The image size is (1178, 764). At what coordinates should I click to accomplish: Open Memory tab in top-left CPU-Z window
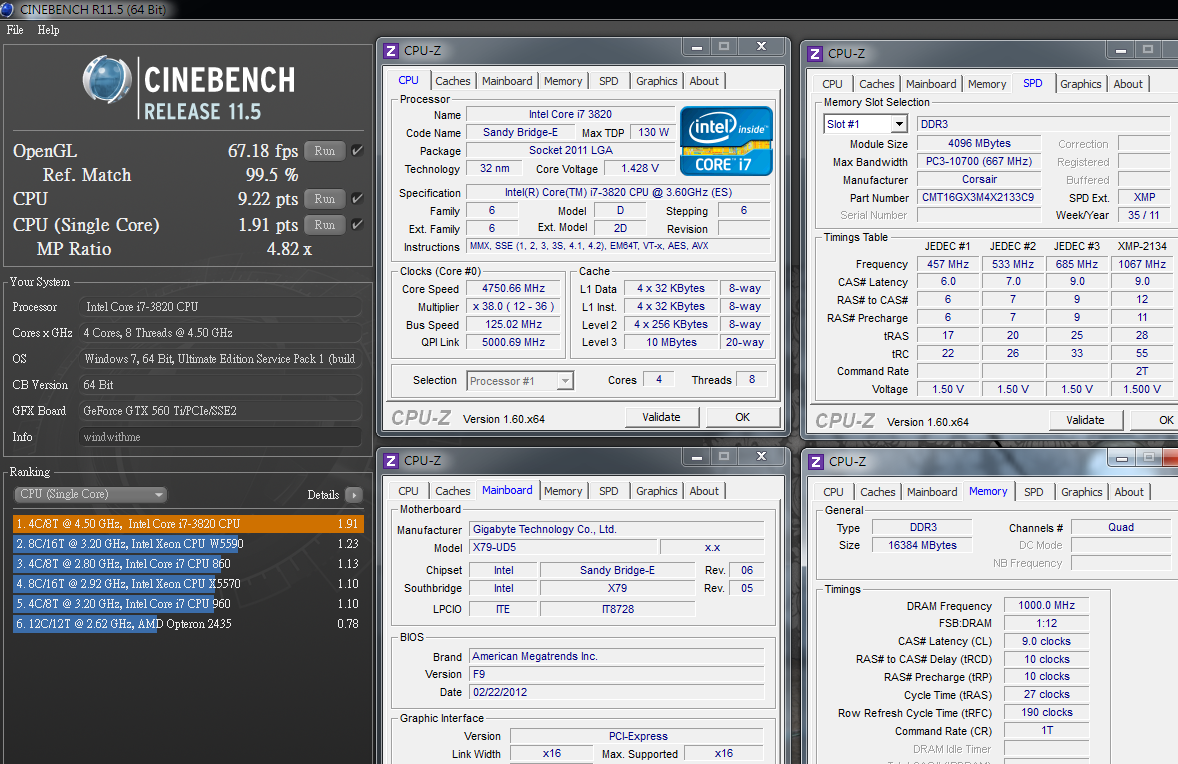(563, 81)
